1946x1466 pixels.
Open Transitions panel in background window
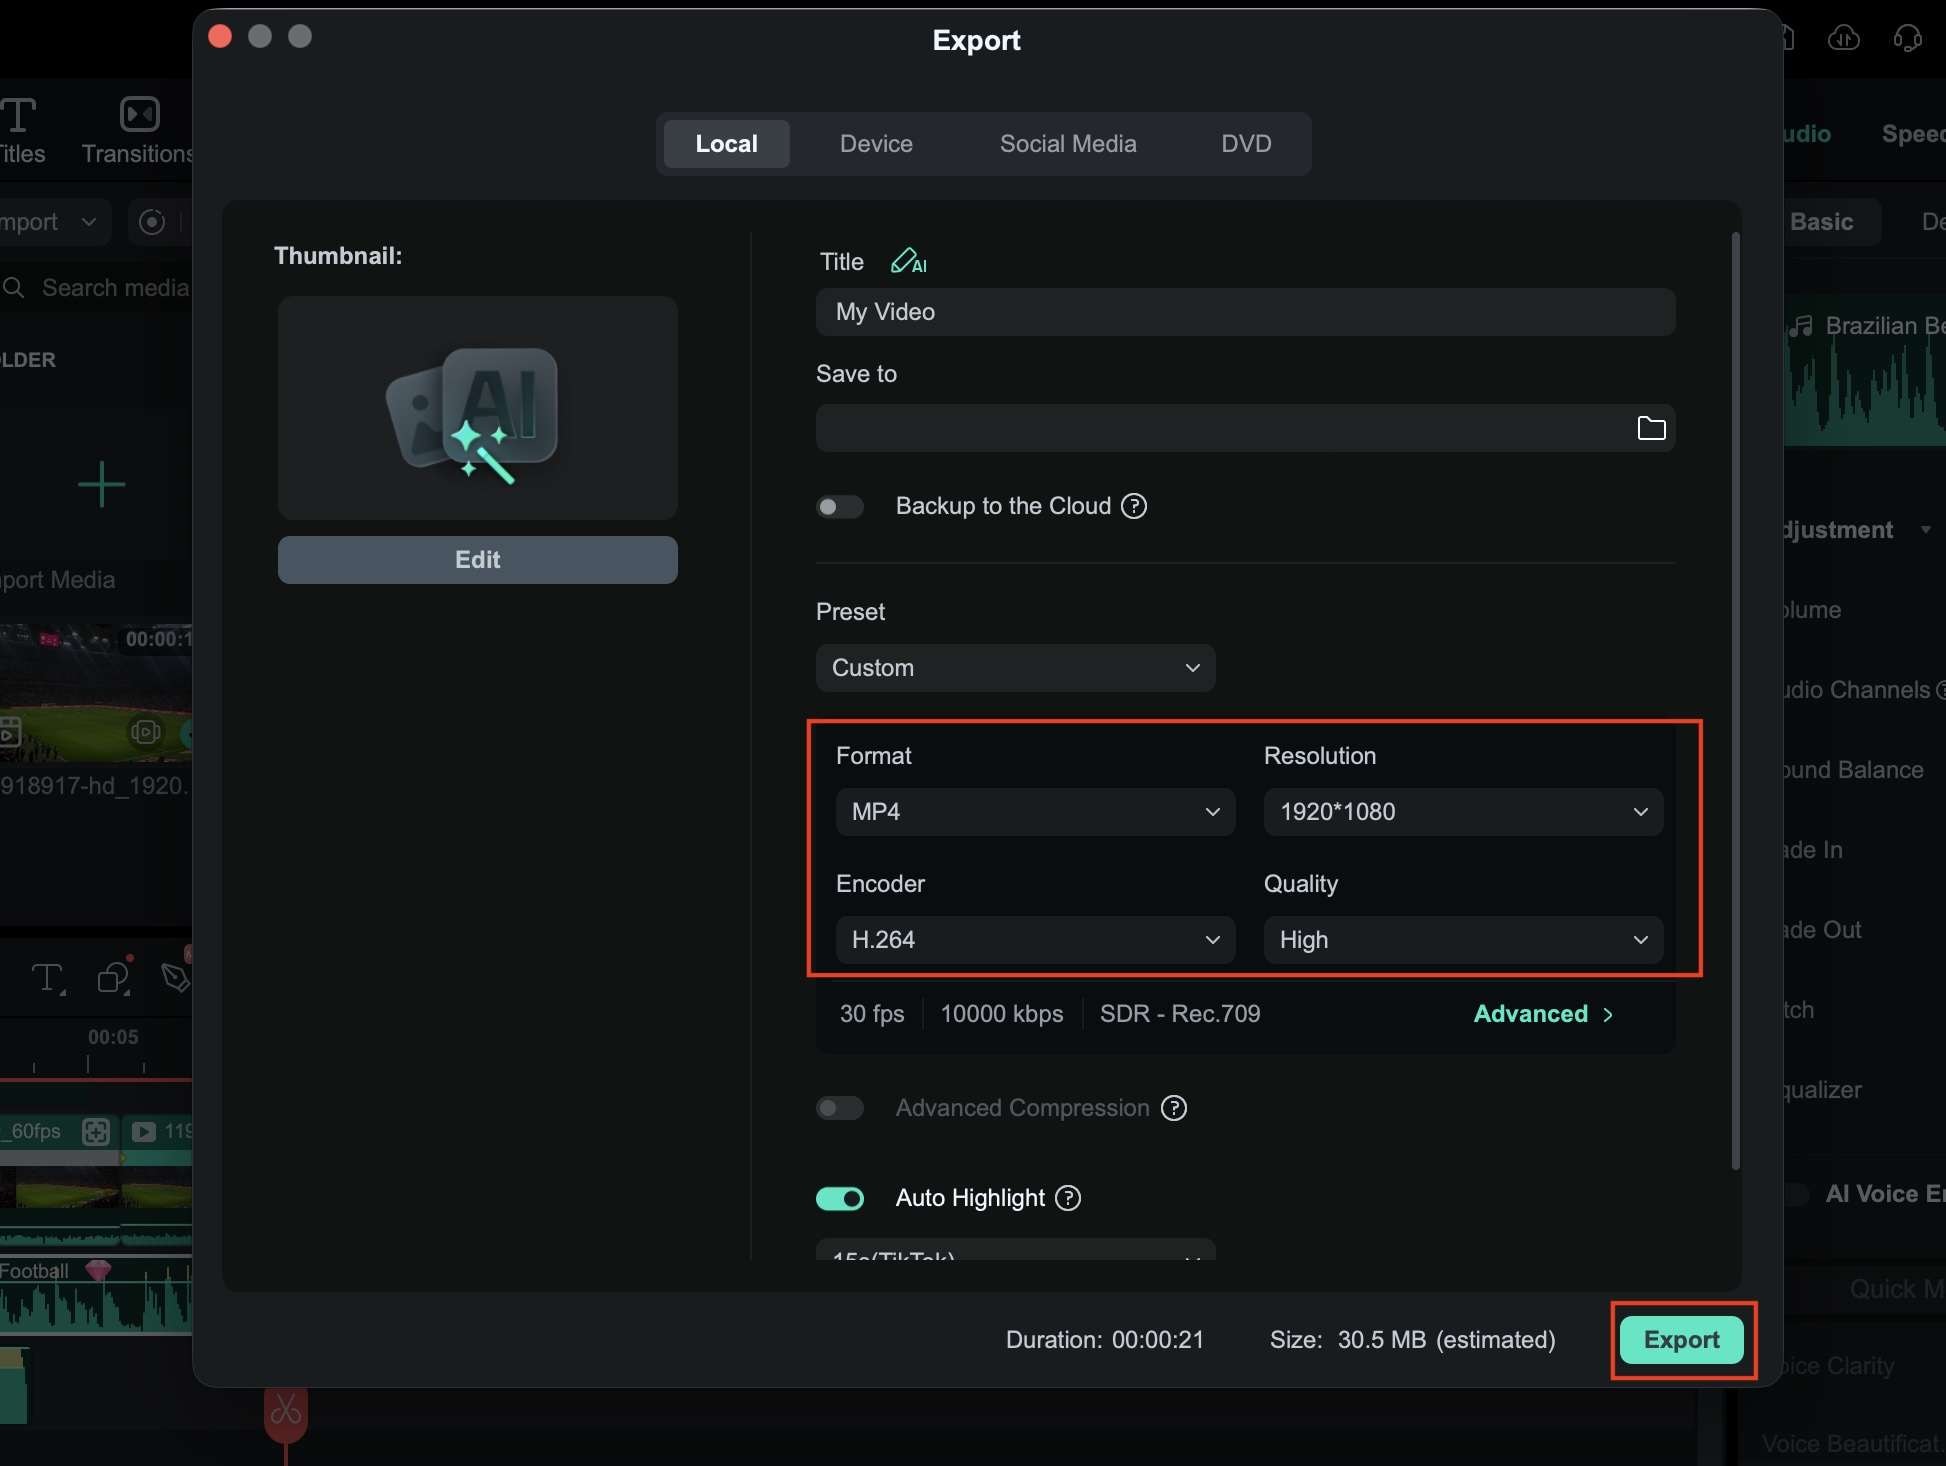(138, 131)
